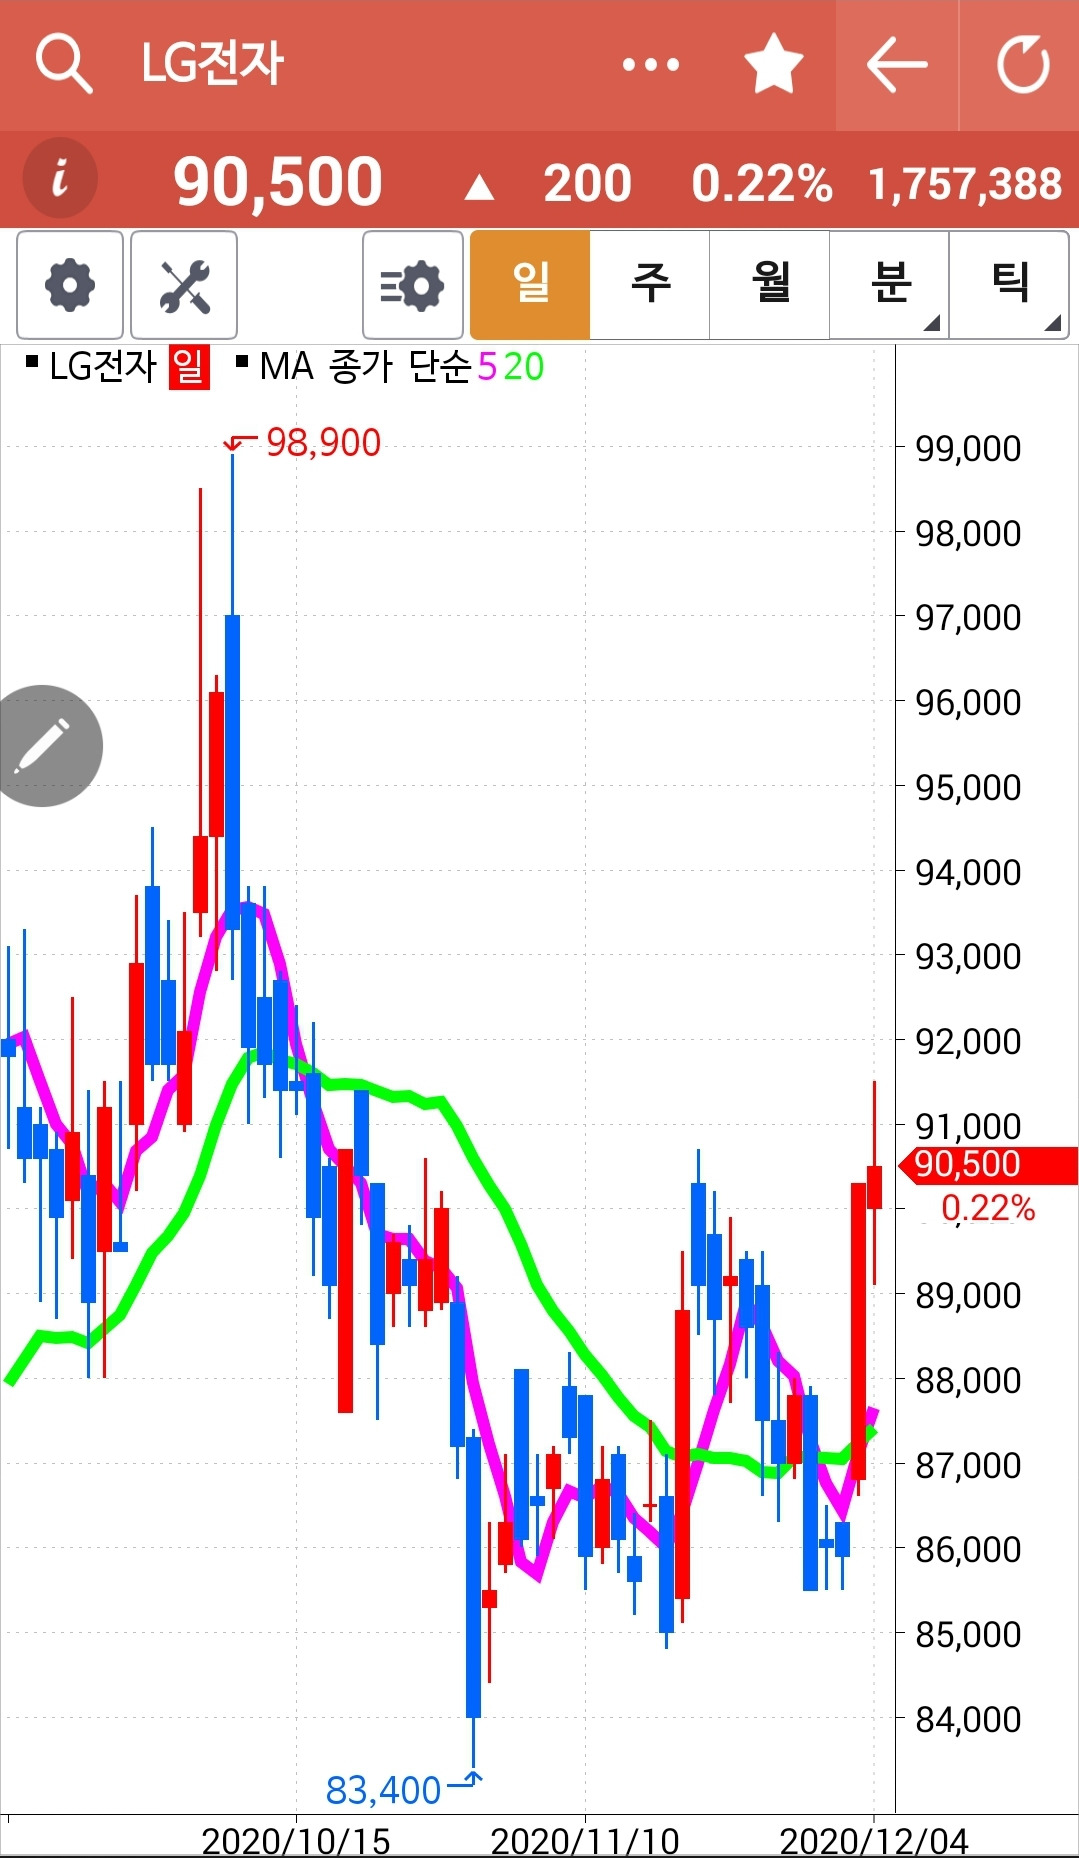This screenshot has width=1079, height=1858.
Task: Tap the 83,400 low price marker
Action: (383, 1790)
